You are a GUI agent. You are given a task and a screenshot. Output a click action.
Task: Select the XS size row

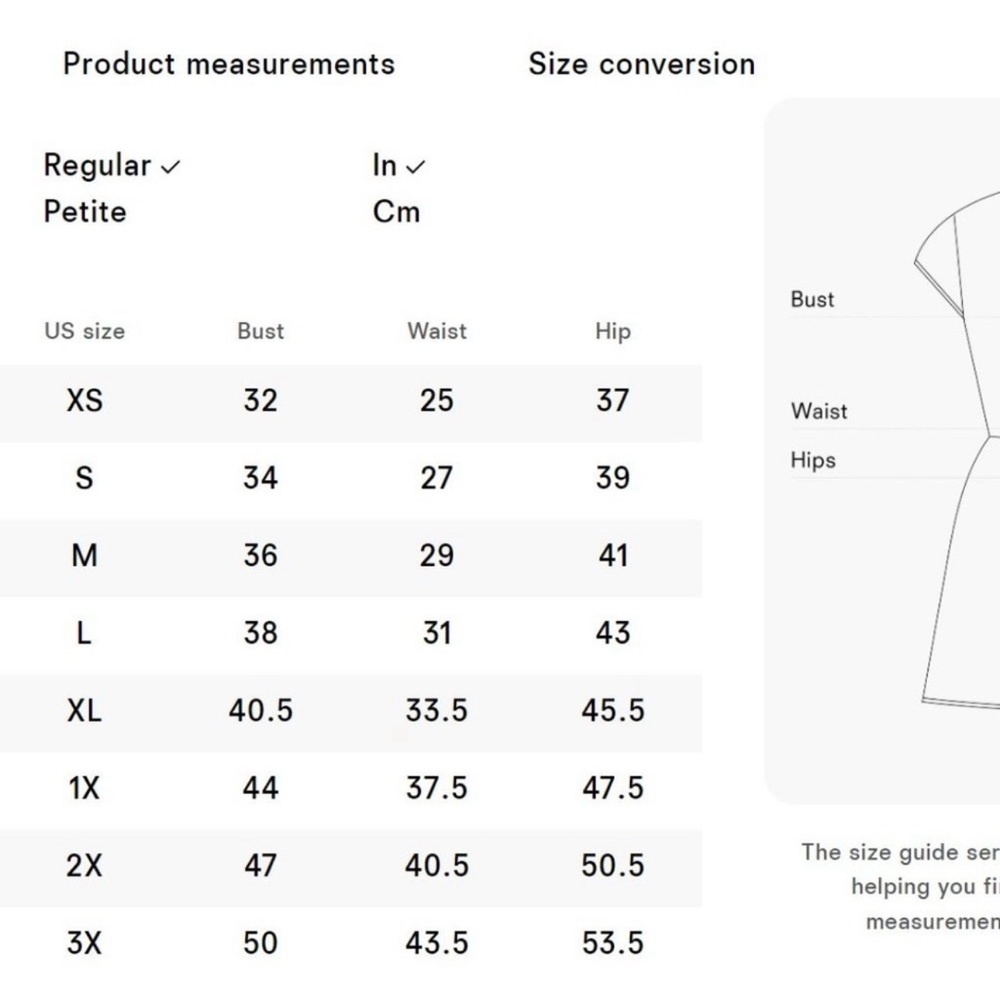click(x=84, y=401)
